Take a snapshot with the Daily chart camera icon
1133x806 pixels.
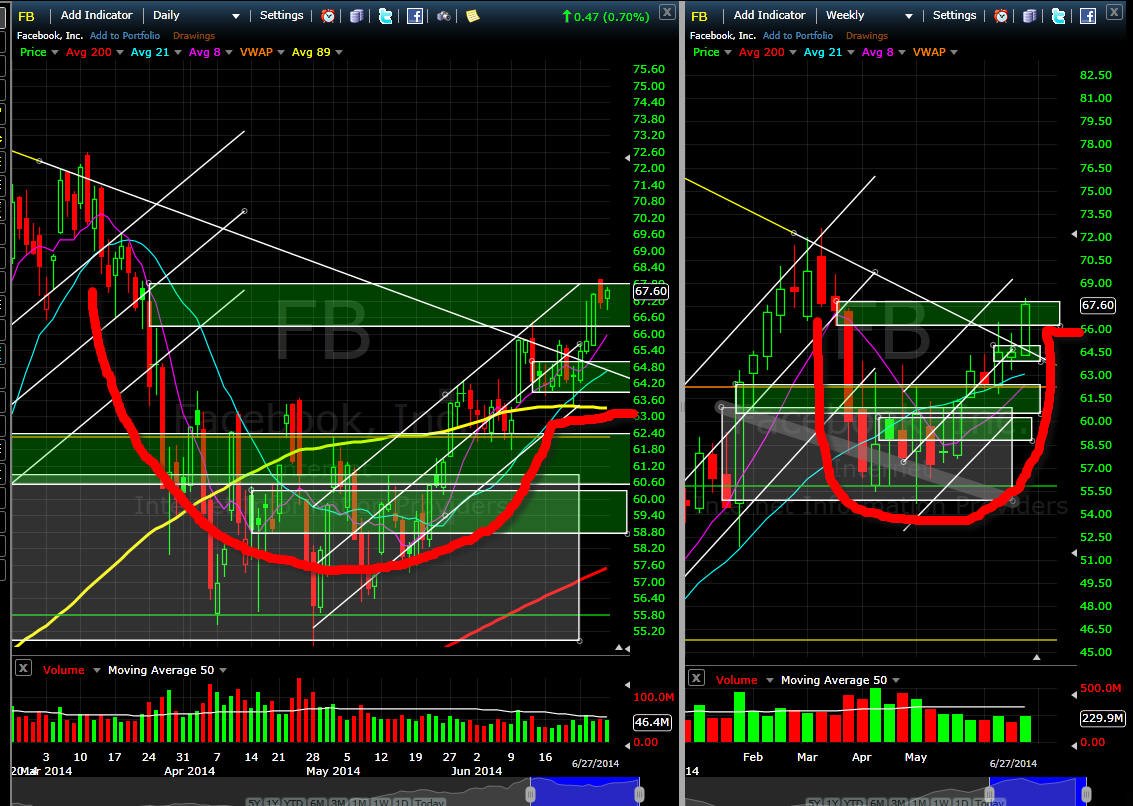[444, 15]
